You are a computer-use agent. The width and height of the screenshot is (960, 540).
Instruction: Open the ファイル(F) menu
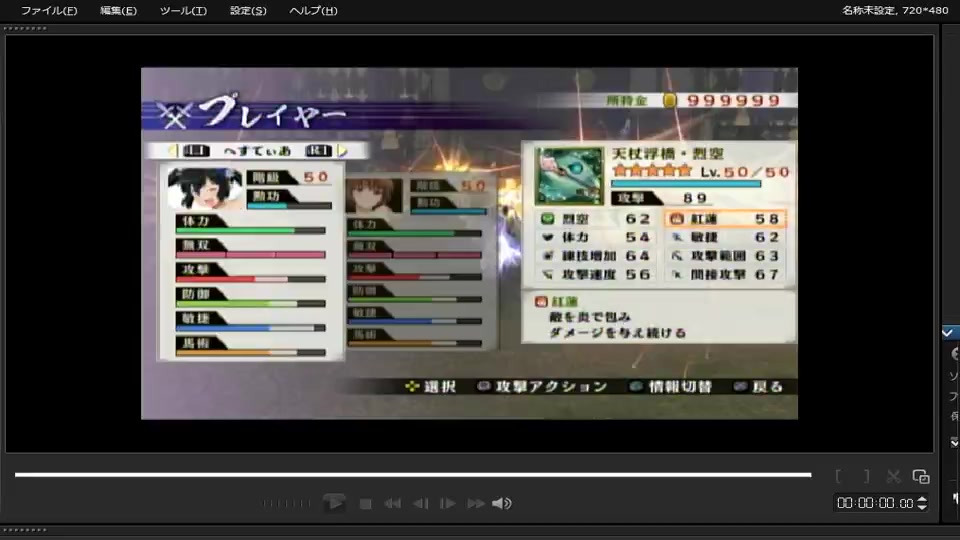(49, 10)
